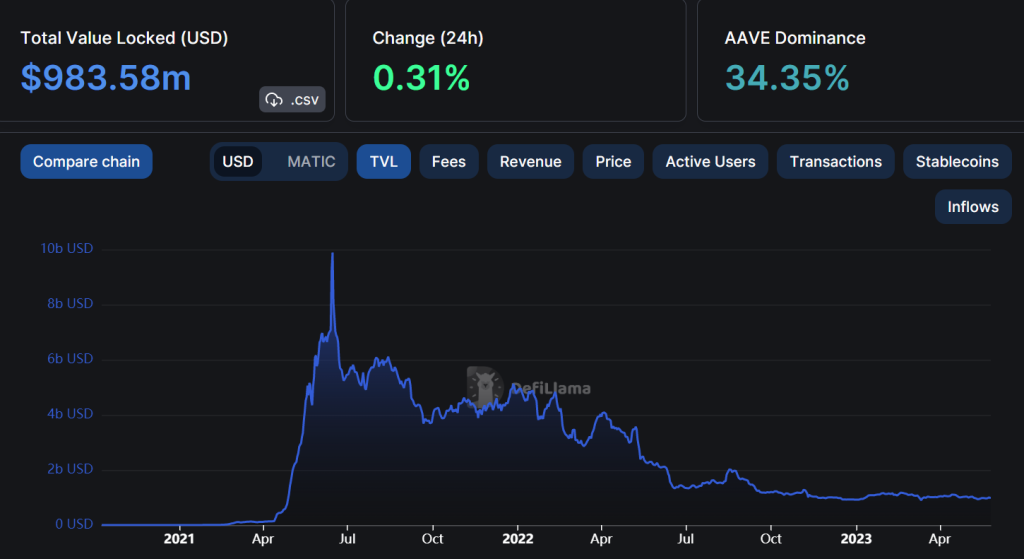The width and height of the screenshot is (1024, 559).
Task: Click the 0 USD axis label
Action: (74, 524)
